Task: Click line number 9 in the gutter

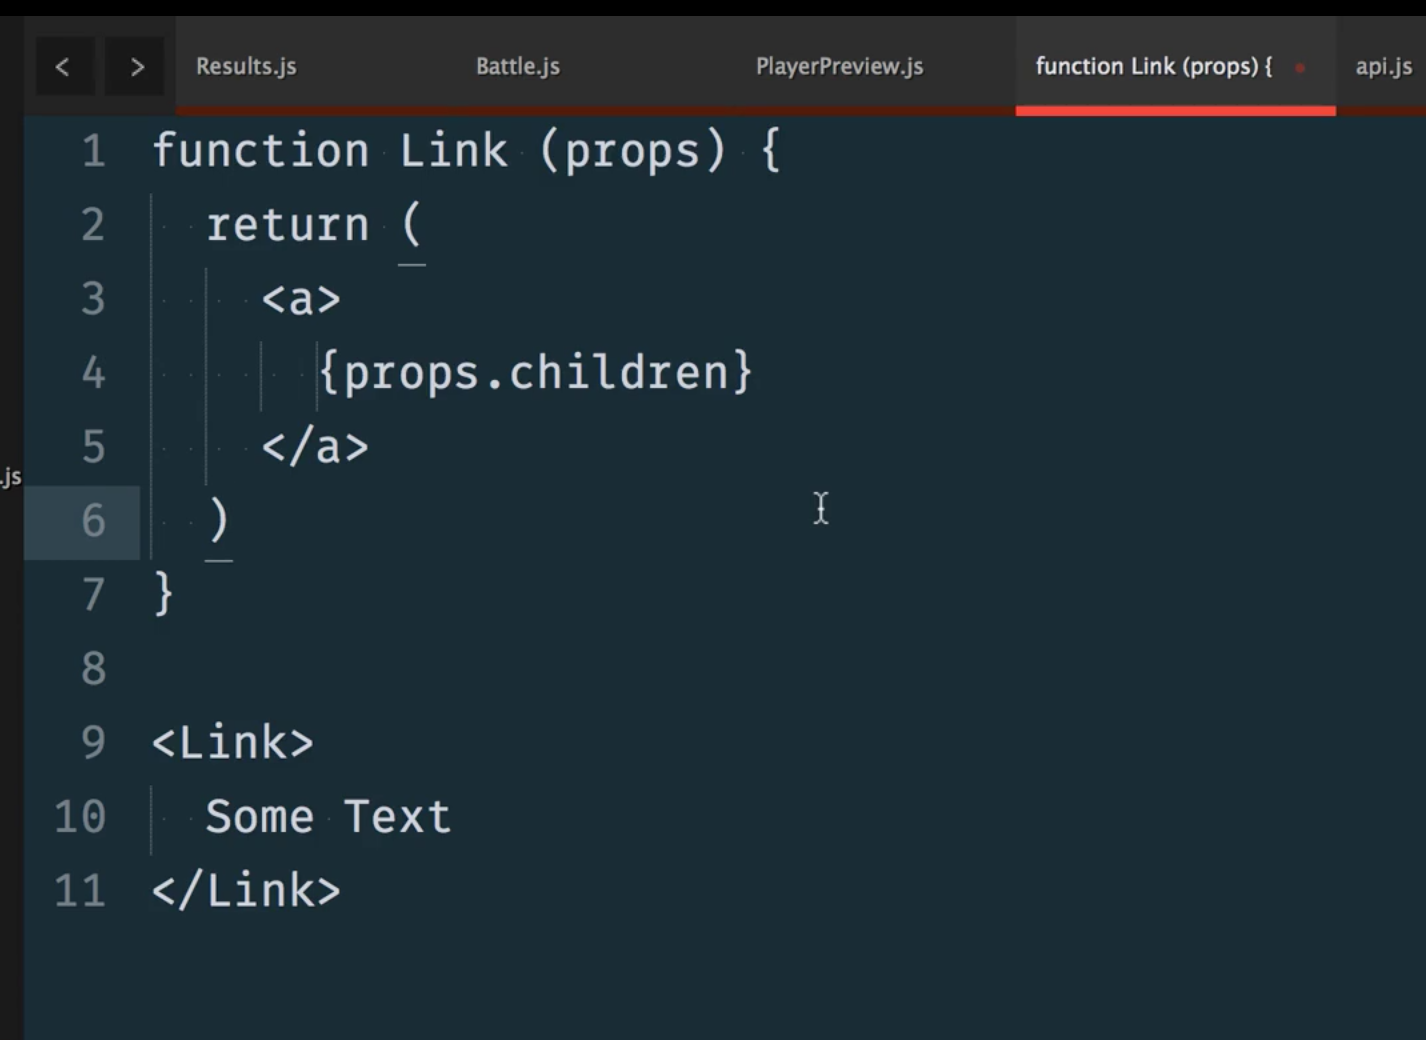Action: tap(94, 743)
